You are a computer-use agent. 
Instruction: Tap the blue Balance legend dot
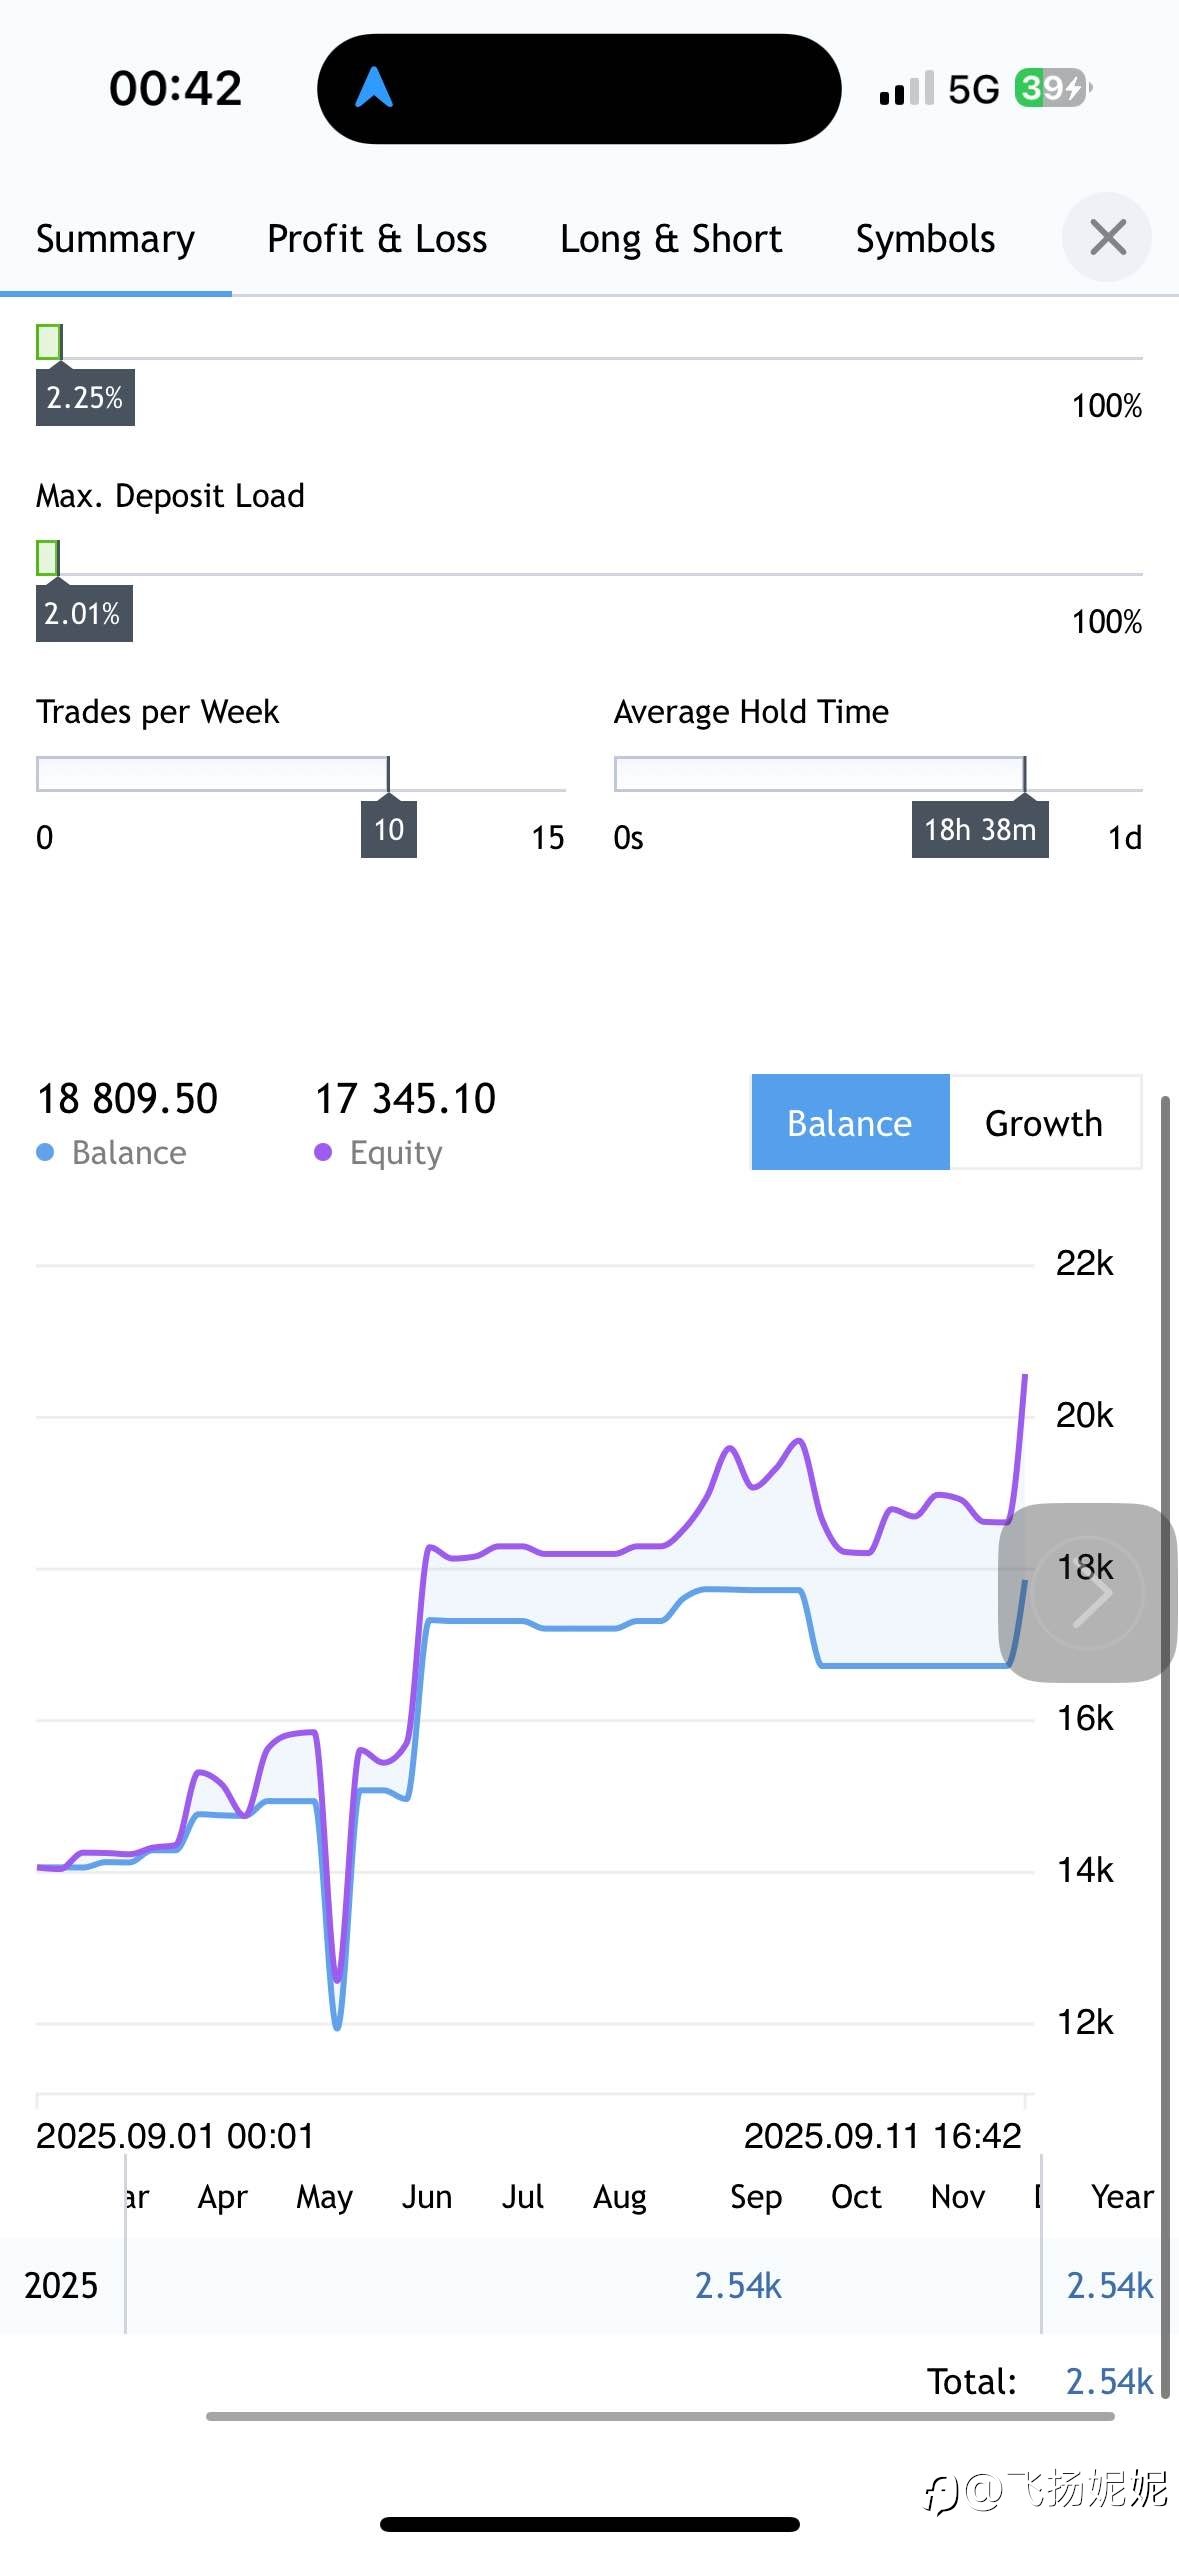(x=45, y=1153)
